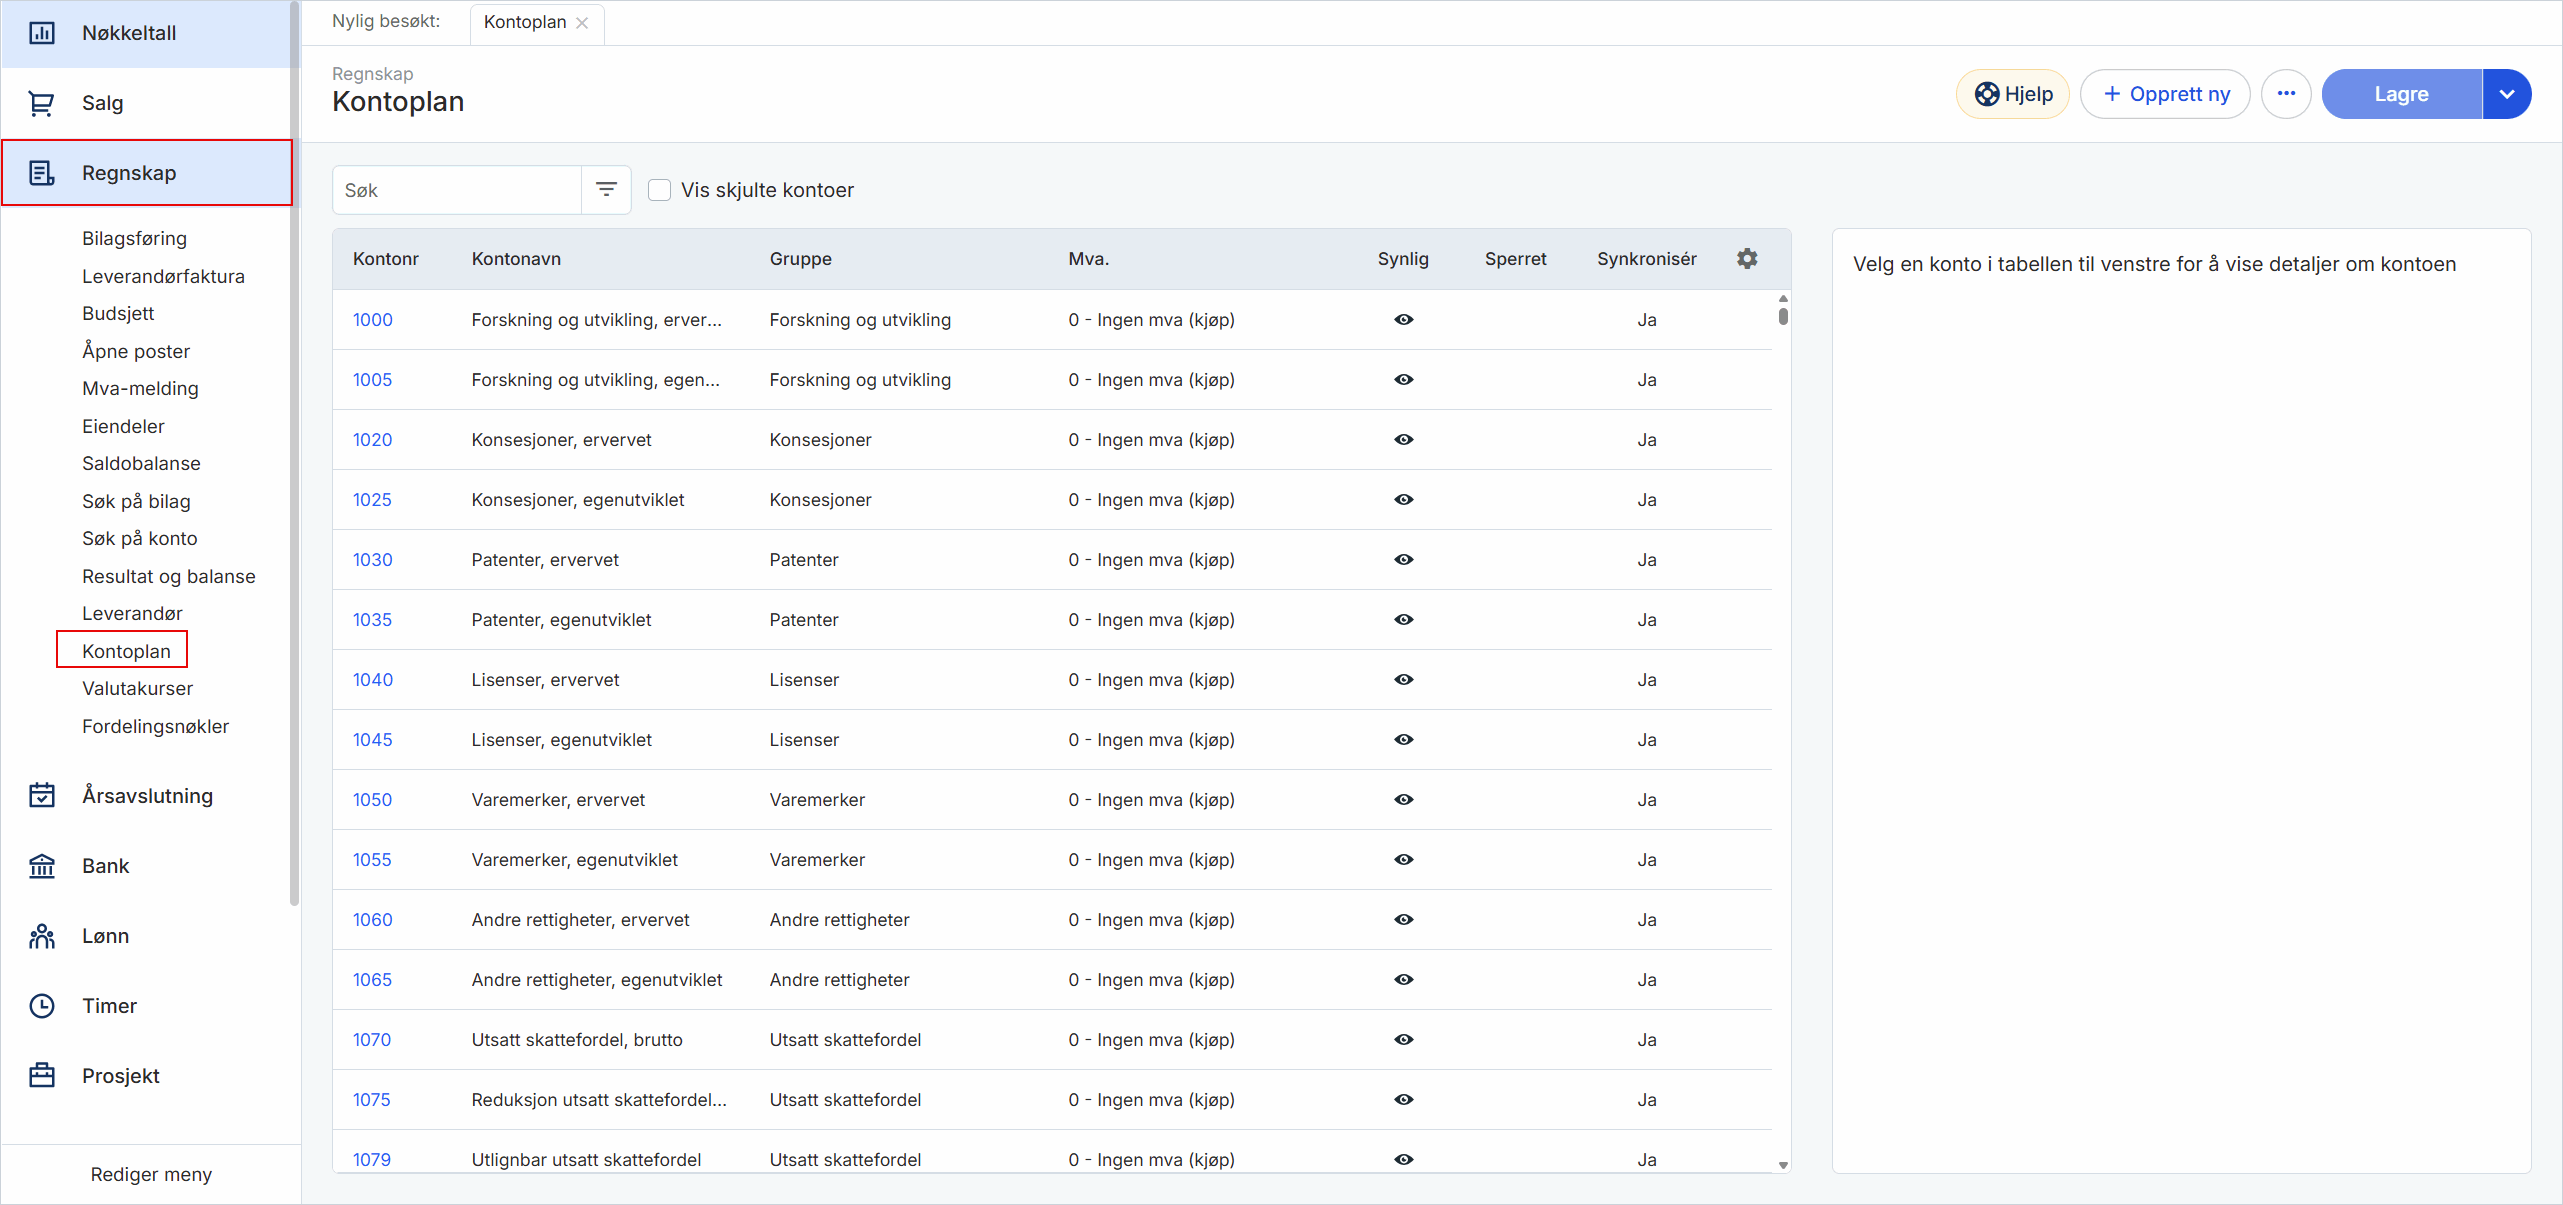Toggle visibility eye for account 1040

click(x=1404, y=680)
